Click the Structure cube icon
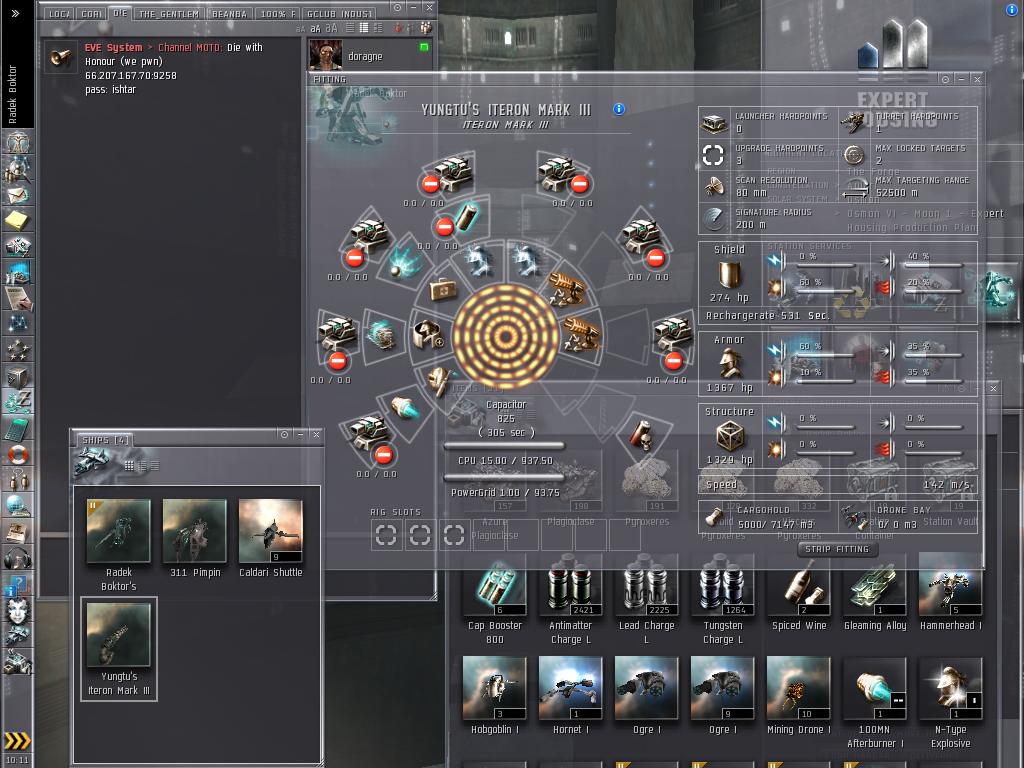1024x768 pixels. pos(729,436)
